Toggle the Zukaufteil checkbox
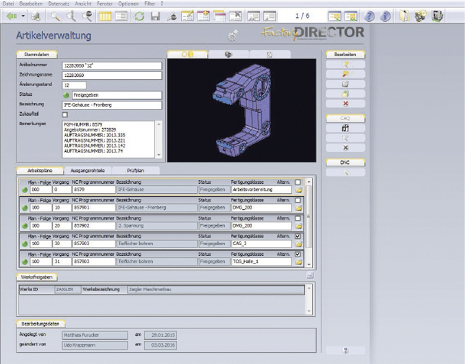 click(65, 114)
